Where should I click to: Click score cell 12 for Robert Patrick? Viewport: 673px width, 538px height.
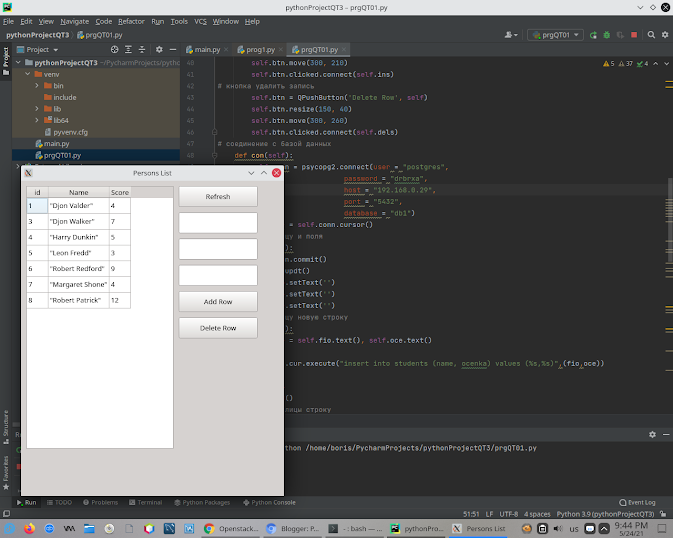120,300
